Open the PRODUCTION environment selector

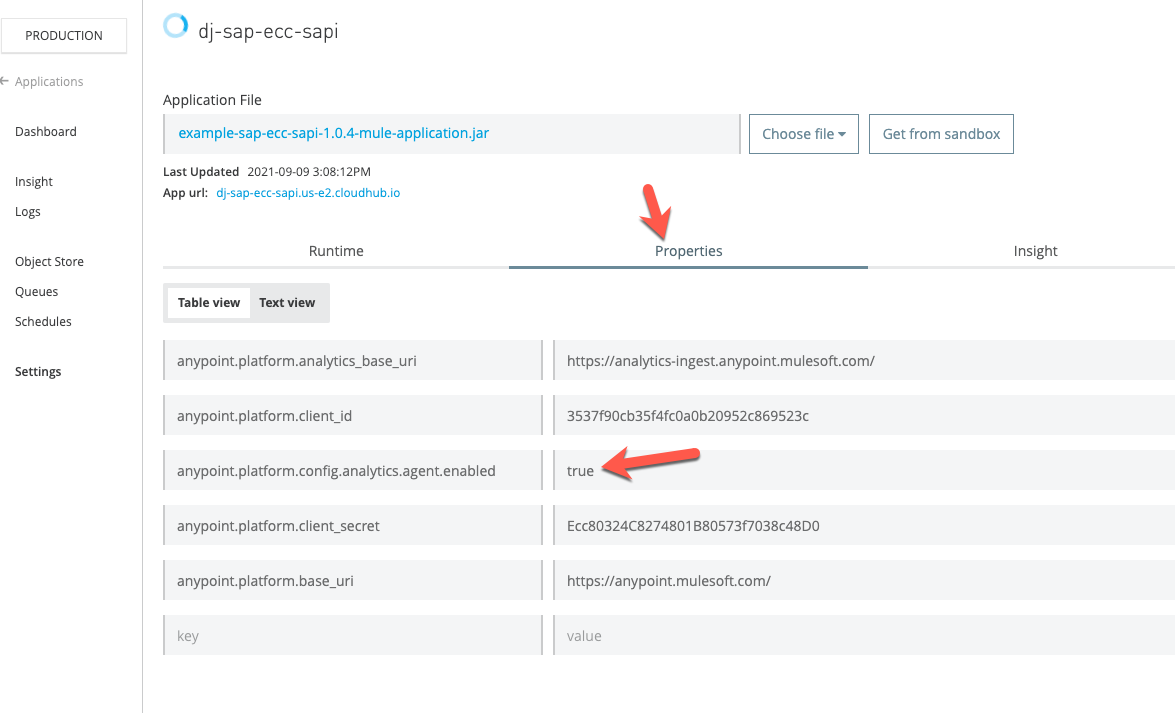coord(64,35)
